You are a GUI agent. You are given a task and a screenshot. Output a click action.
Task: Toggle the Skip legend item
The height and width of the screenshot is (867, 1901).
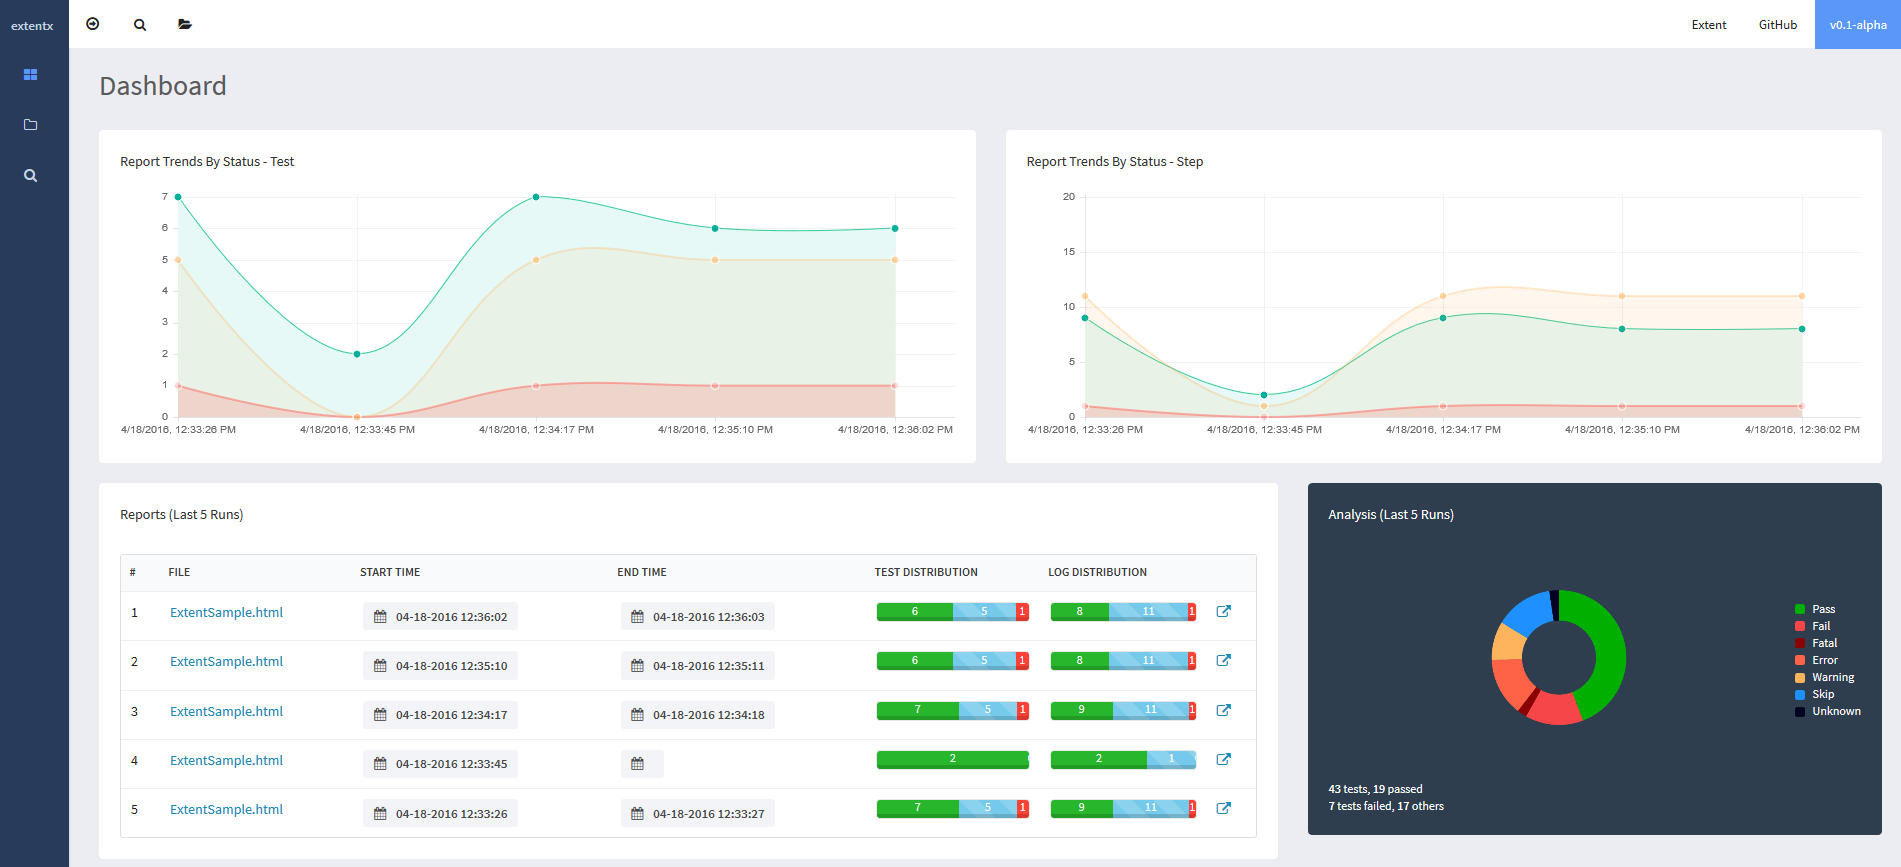pos(1822,694)
